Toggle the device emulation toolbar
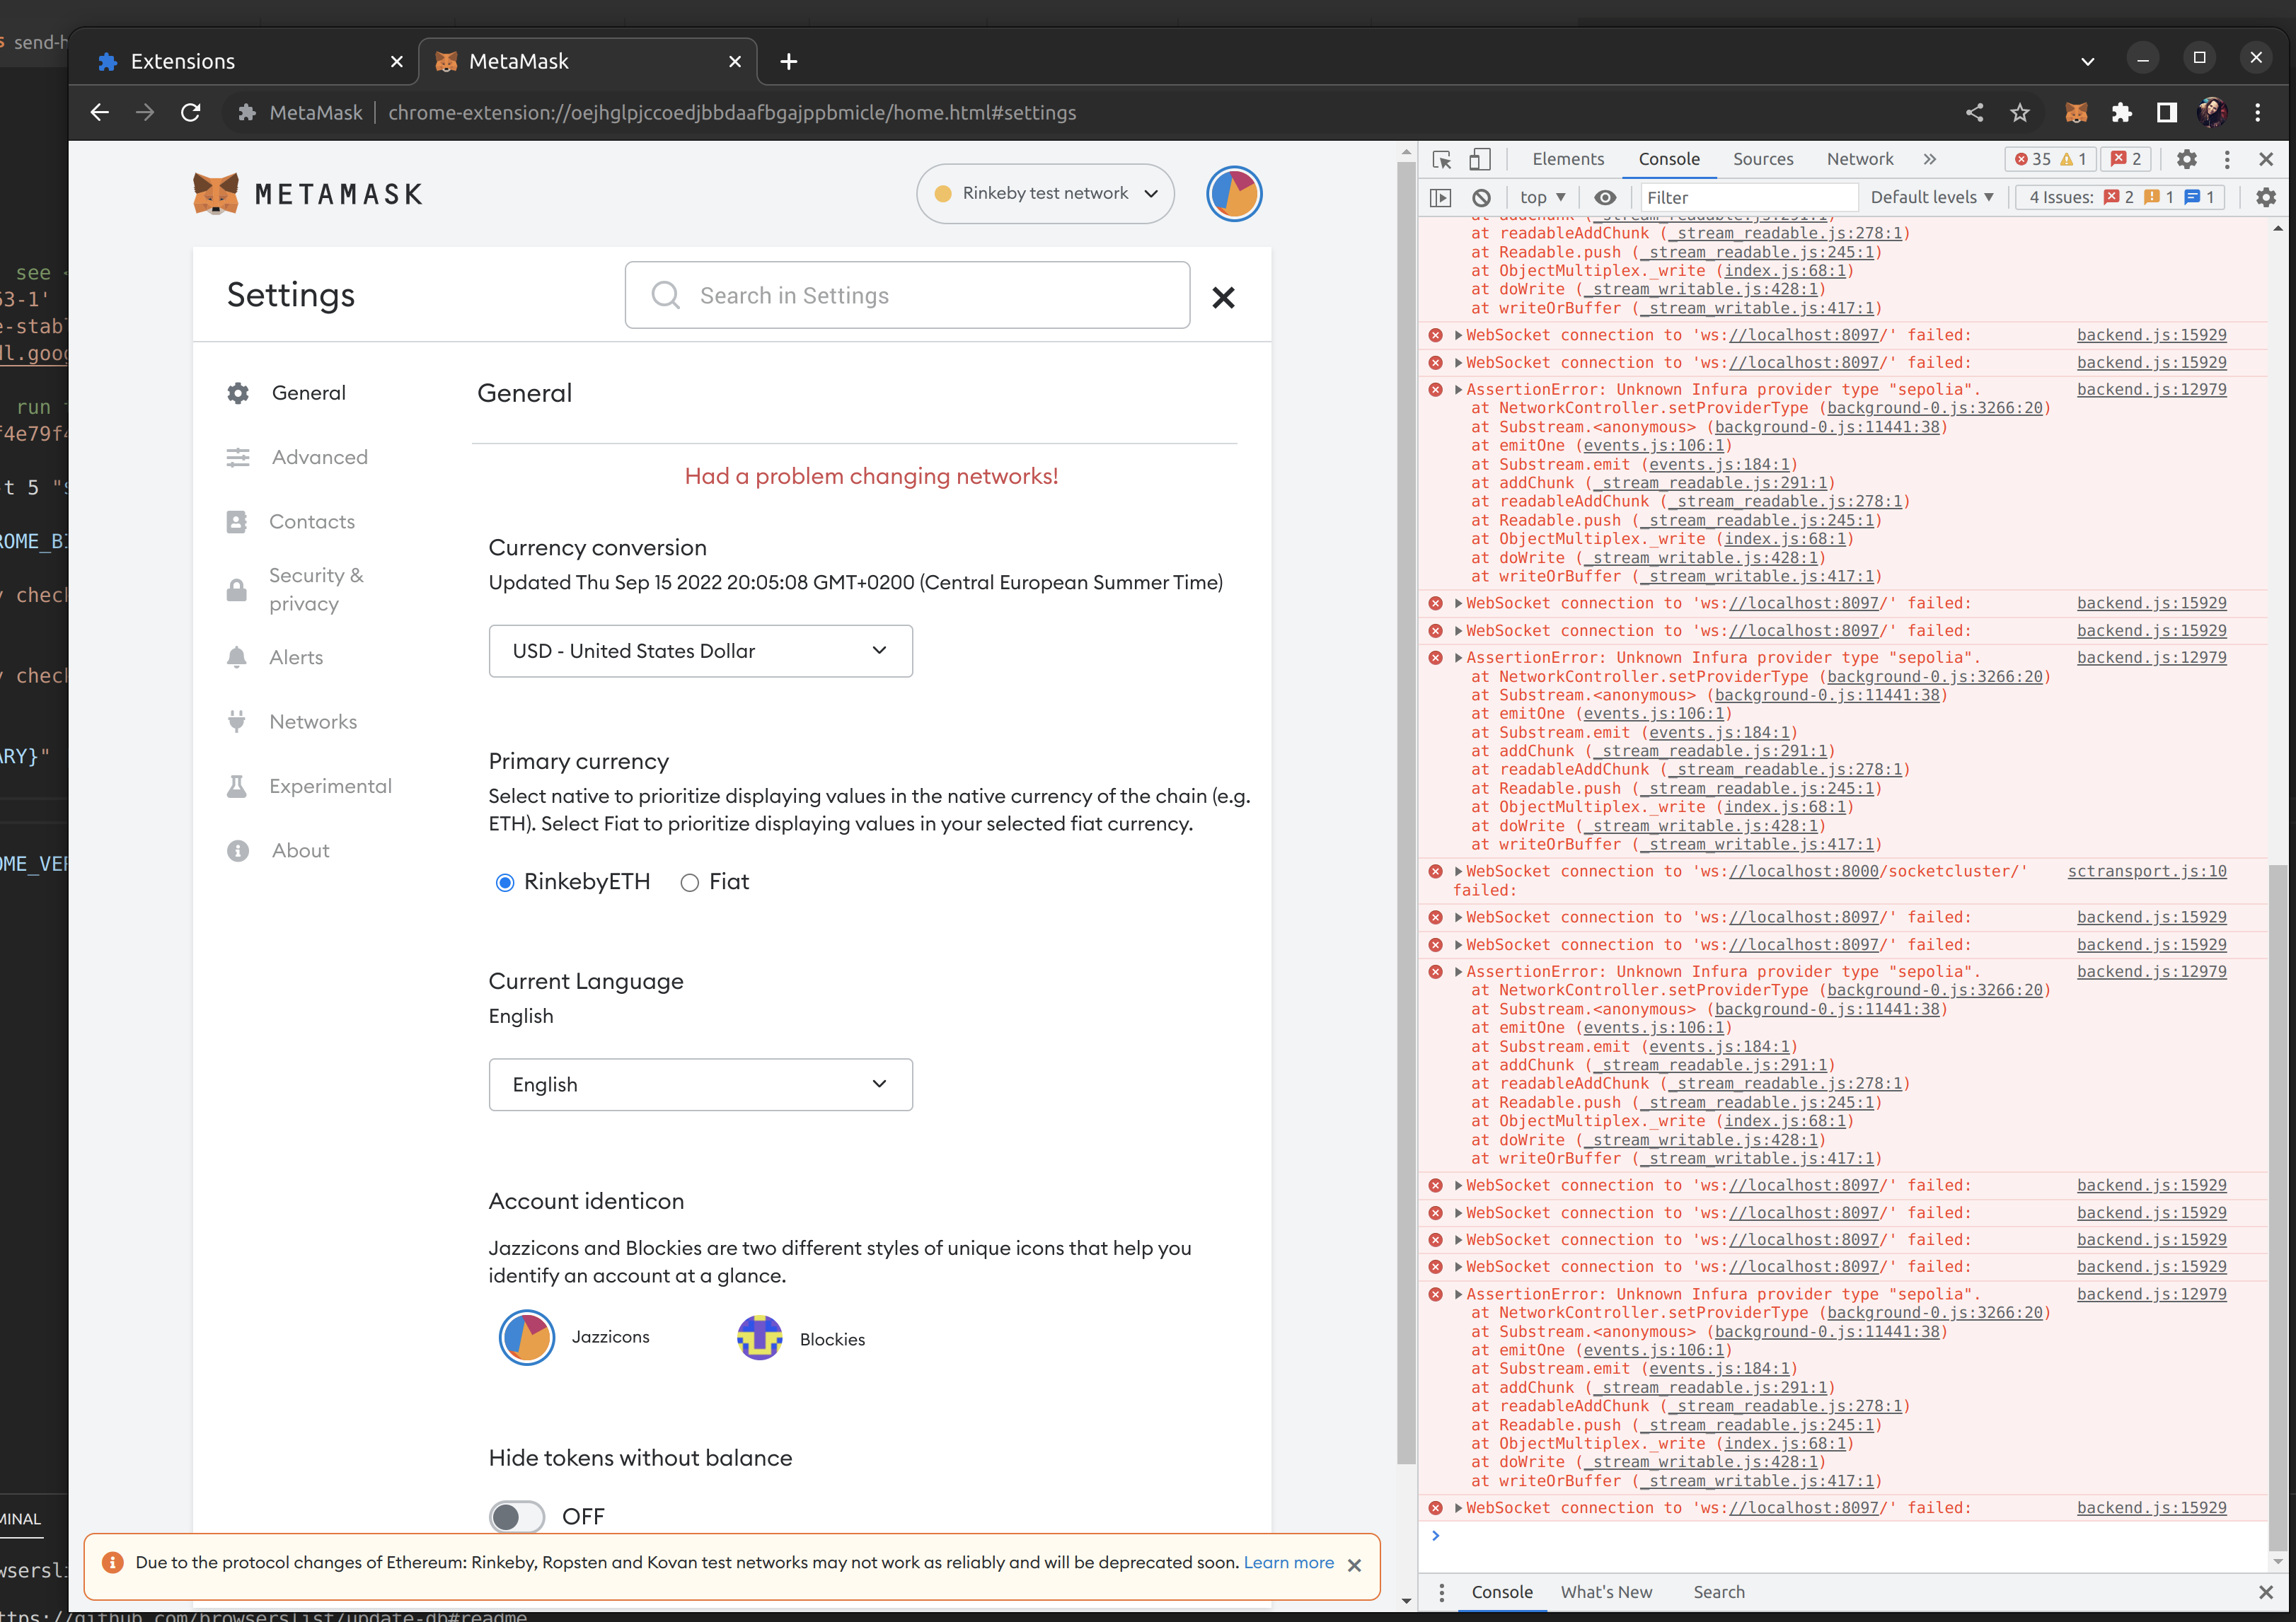The width and height of the screenshot is (2296, 1622). click(1480, 158)
